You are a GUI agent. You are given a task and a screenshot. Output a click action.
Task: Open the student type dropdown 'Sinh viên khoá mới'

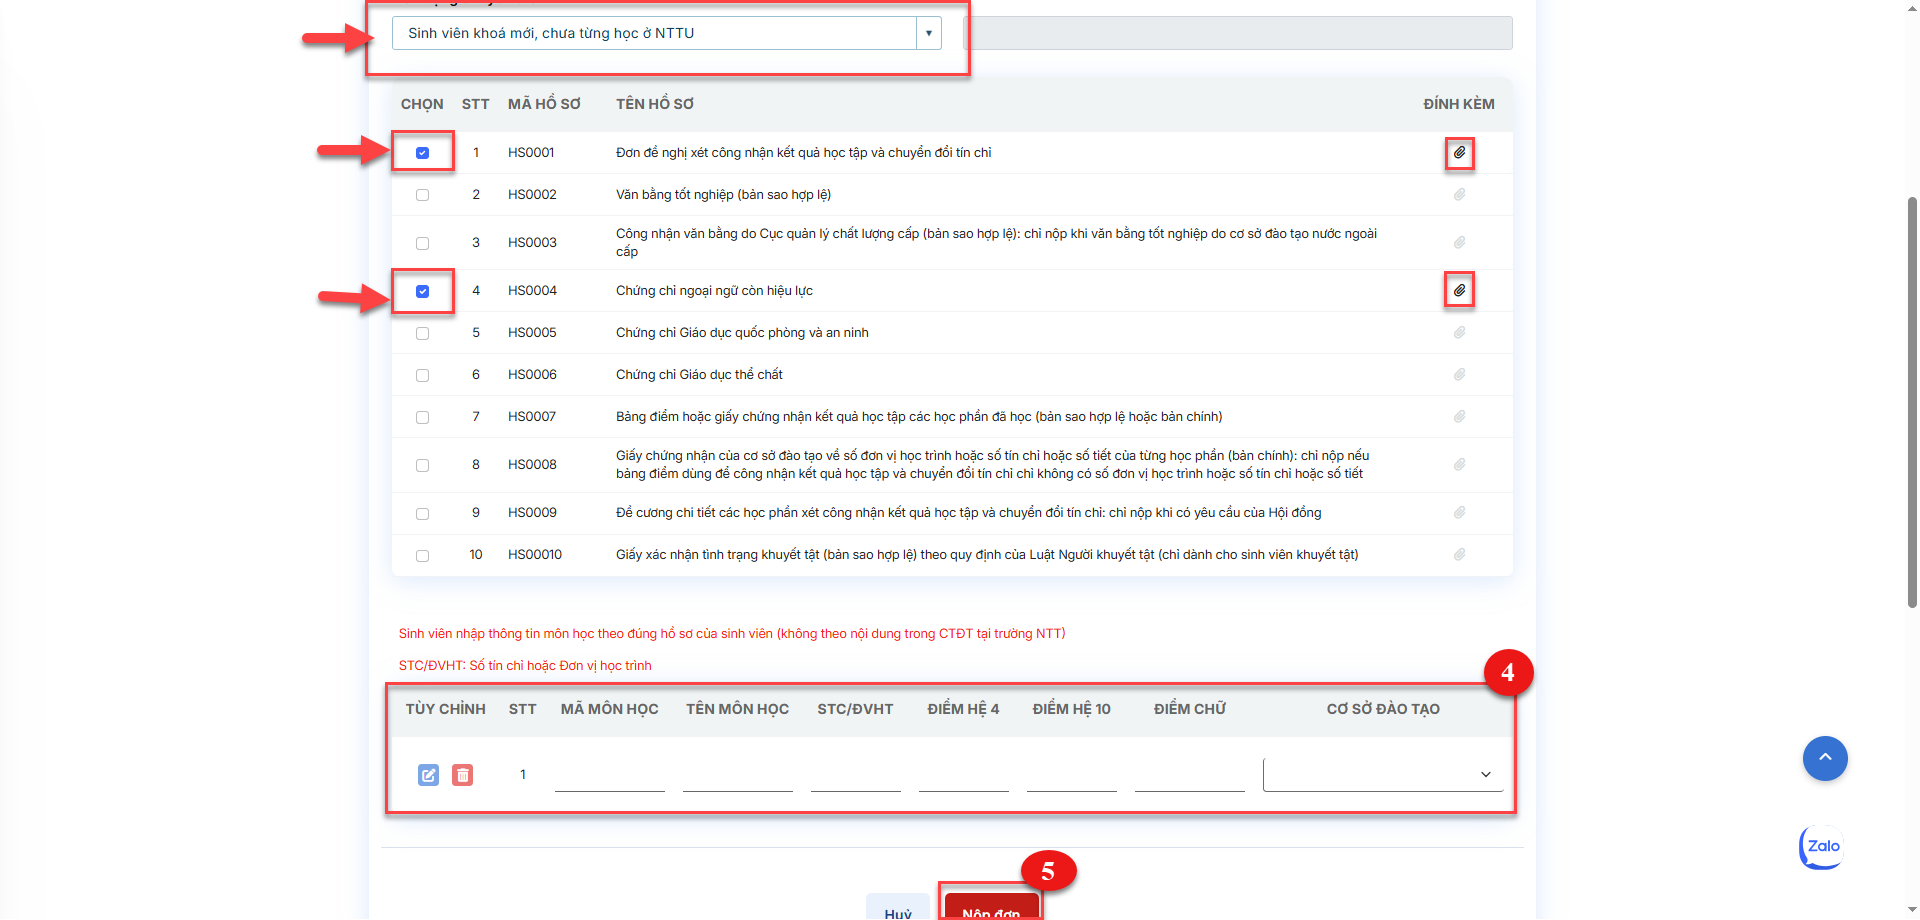[666, 33]
